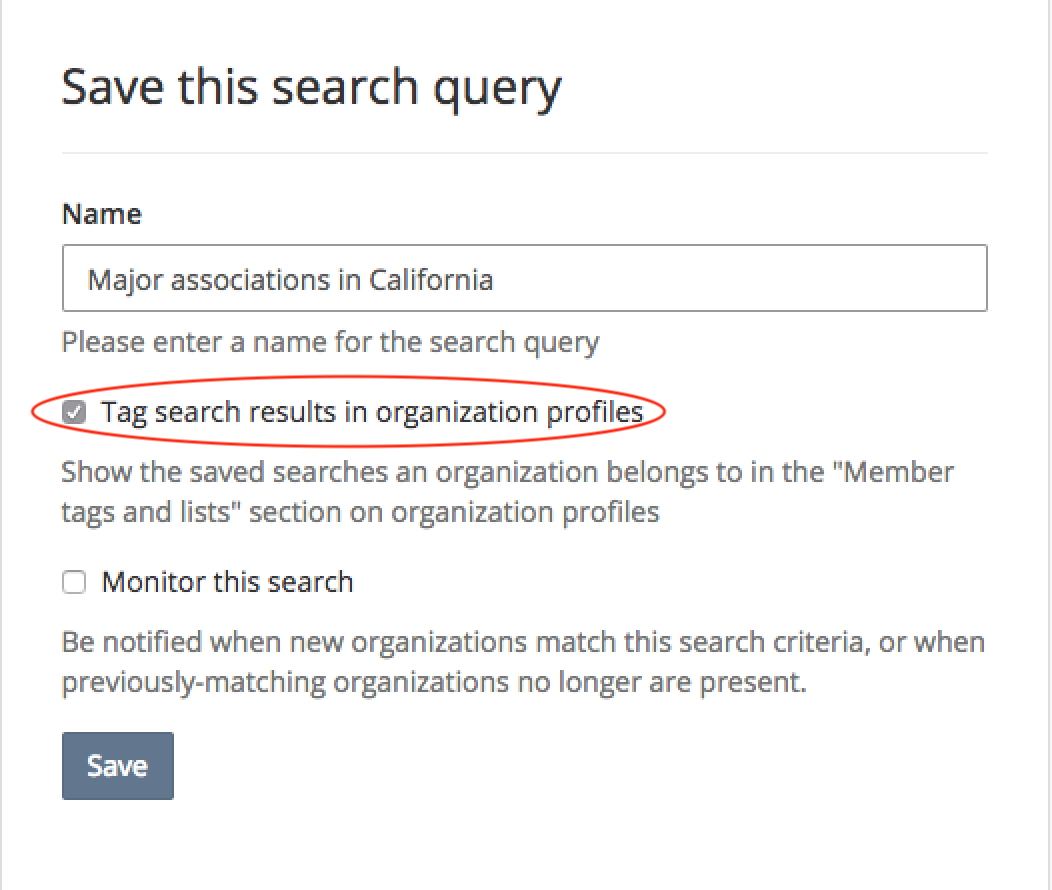Click the Save this search query heading
Image resolution: width=1052 pixels, height=890 pixels.
click(312, 87)
